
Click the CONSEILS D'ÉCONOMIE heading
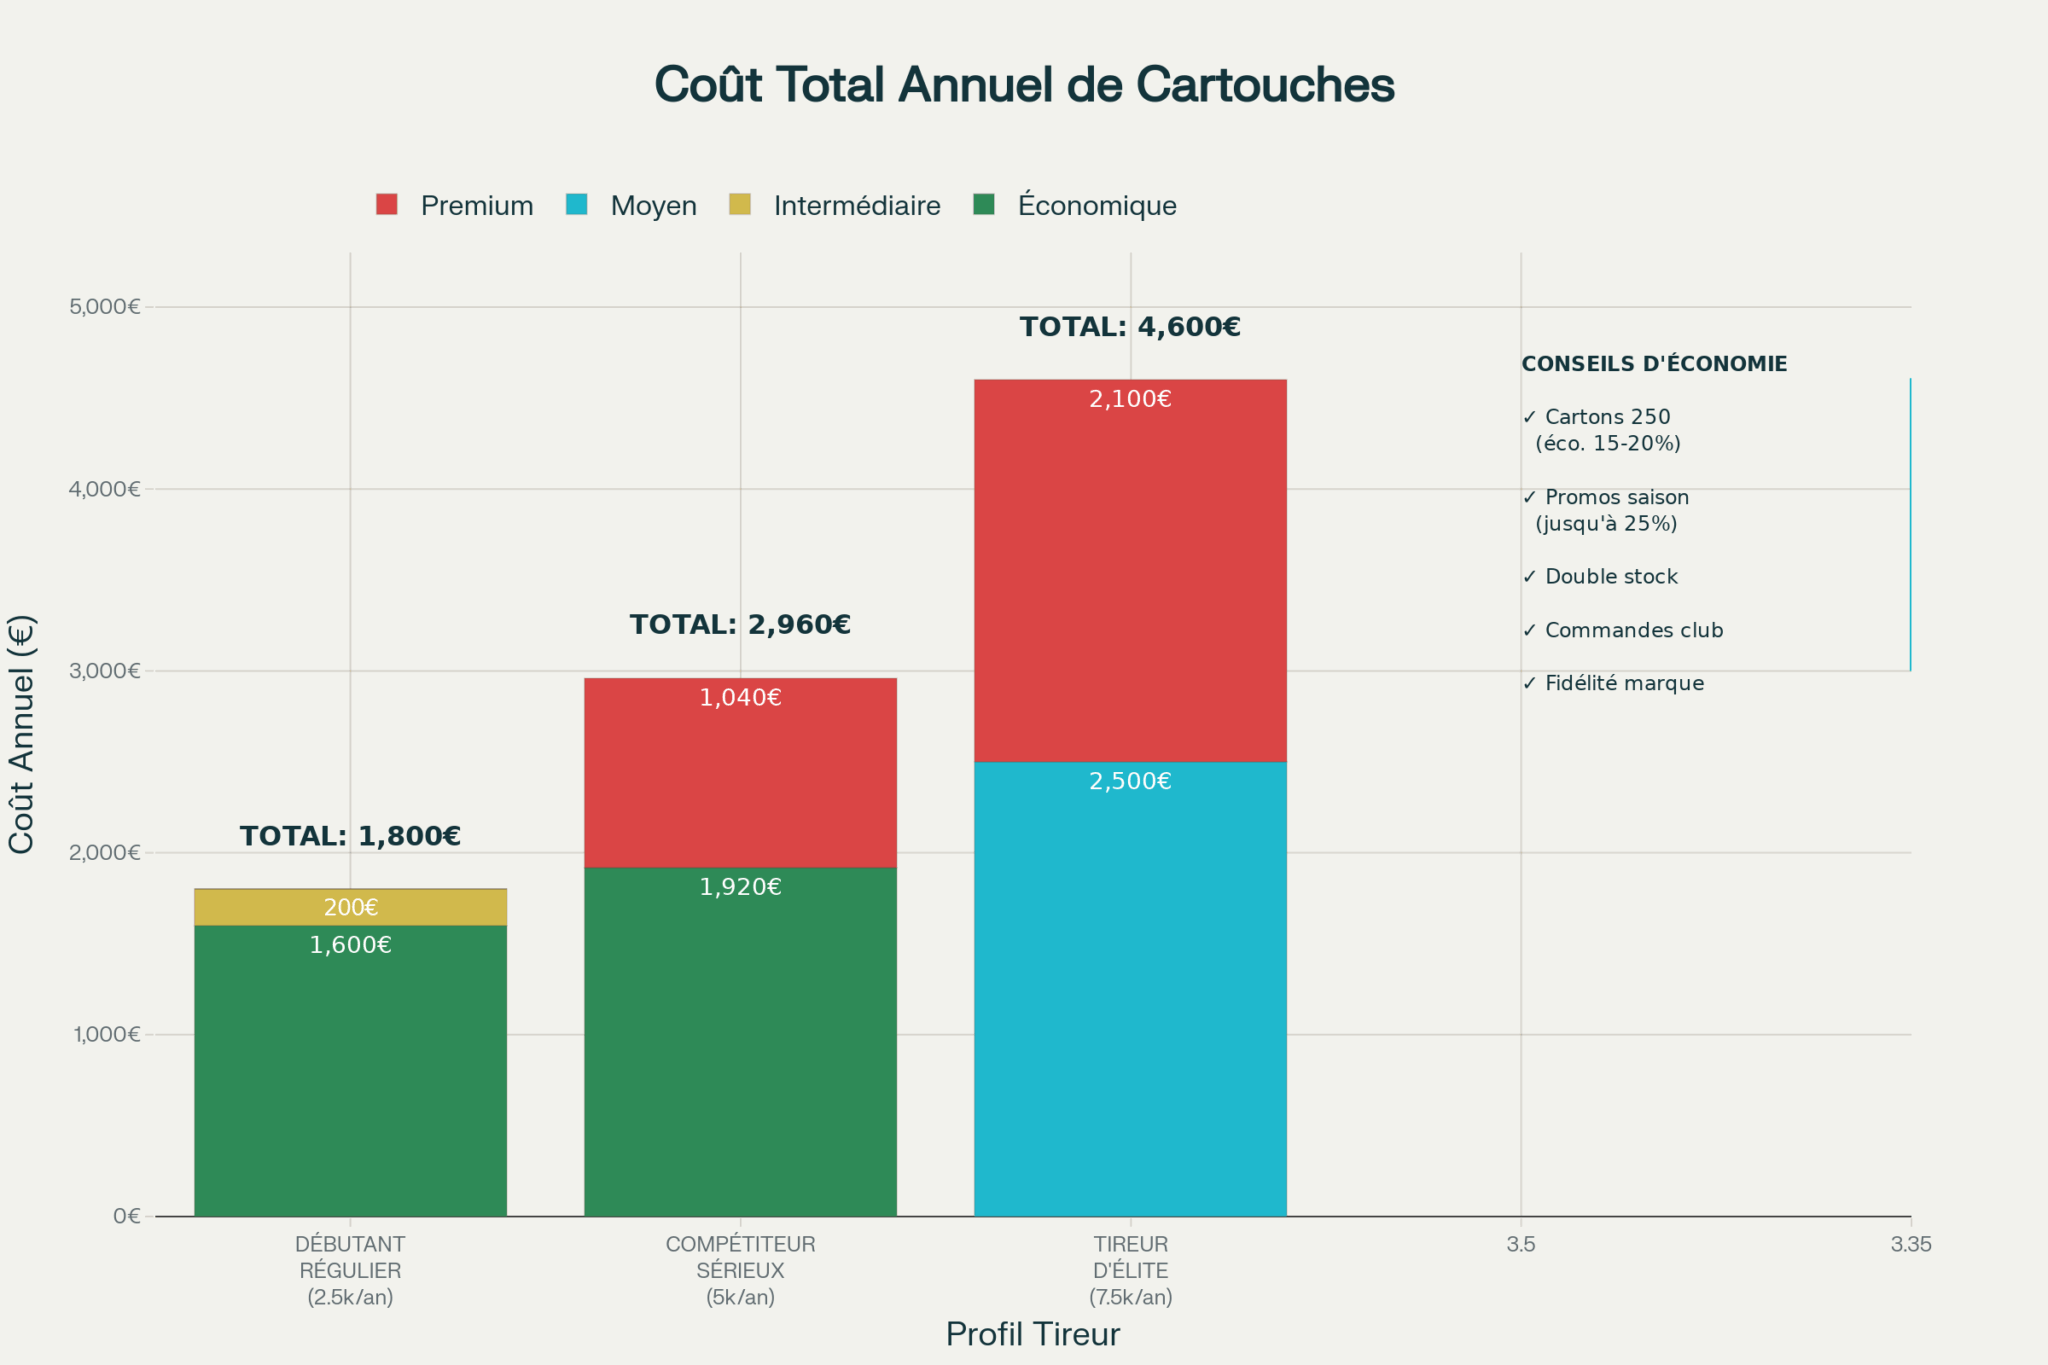coord(1654,364)
